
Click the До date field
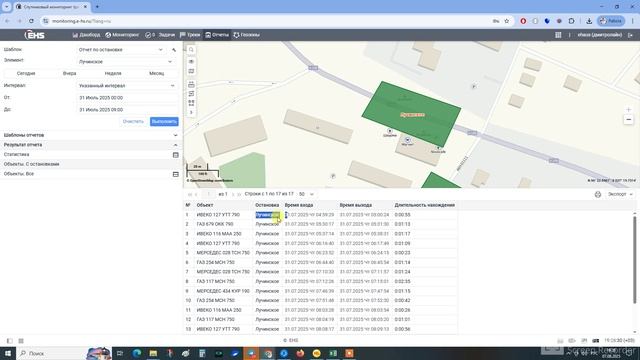[x=127, y=110]
